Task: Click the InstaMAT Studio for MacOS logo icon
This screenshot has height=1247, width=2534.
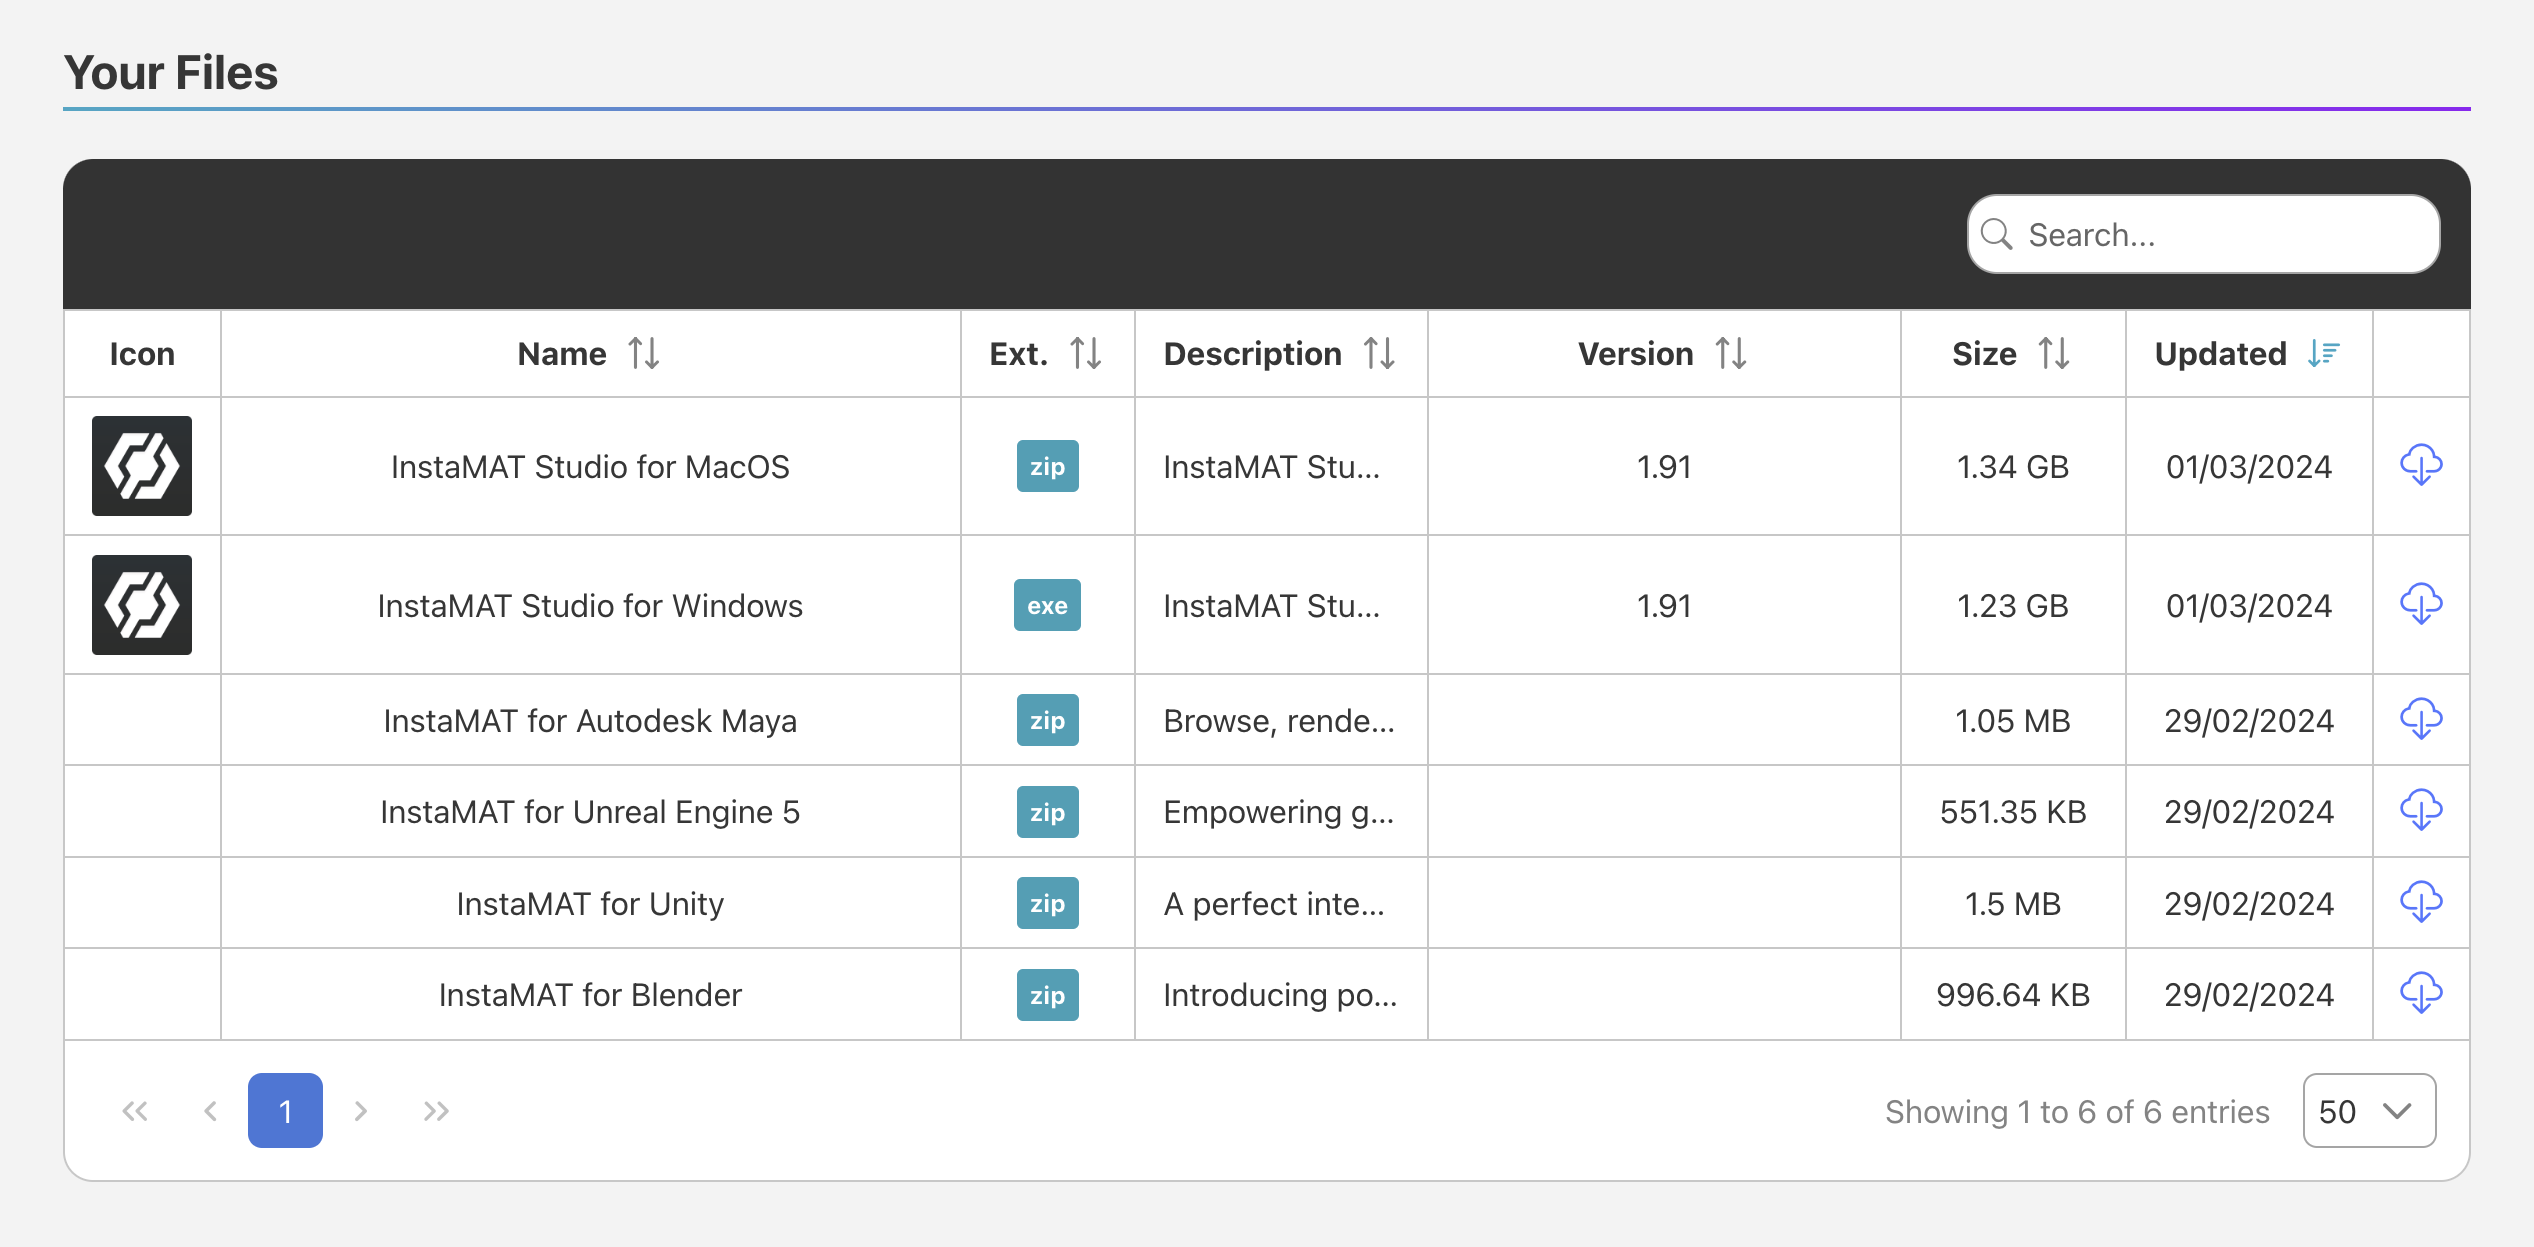Action: pyautogui.click(x=142, y=466)
